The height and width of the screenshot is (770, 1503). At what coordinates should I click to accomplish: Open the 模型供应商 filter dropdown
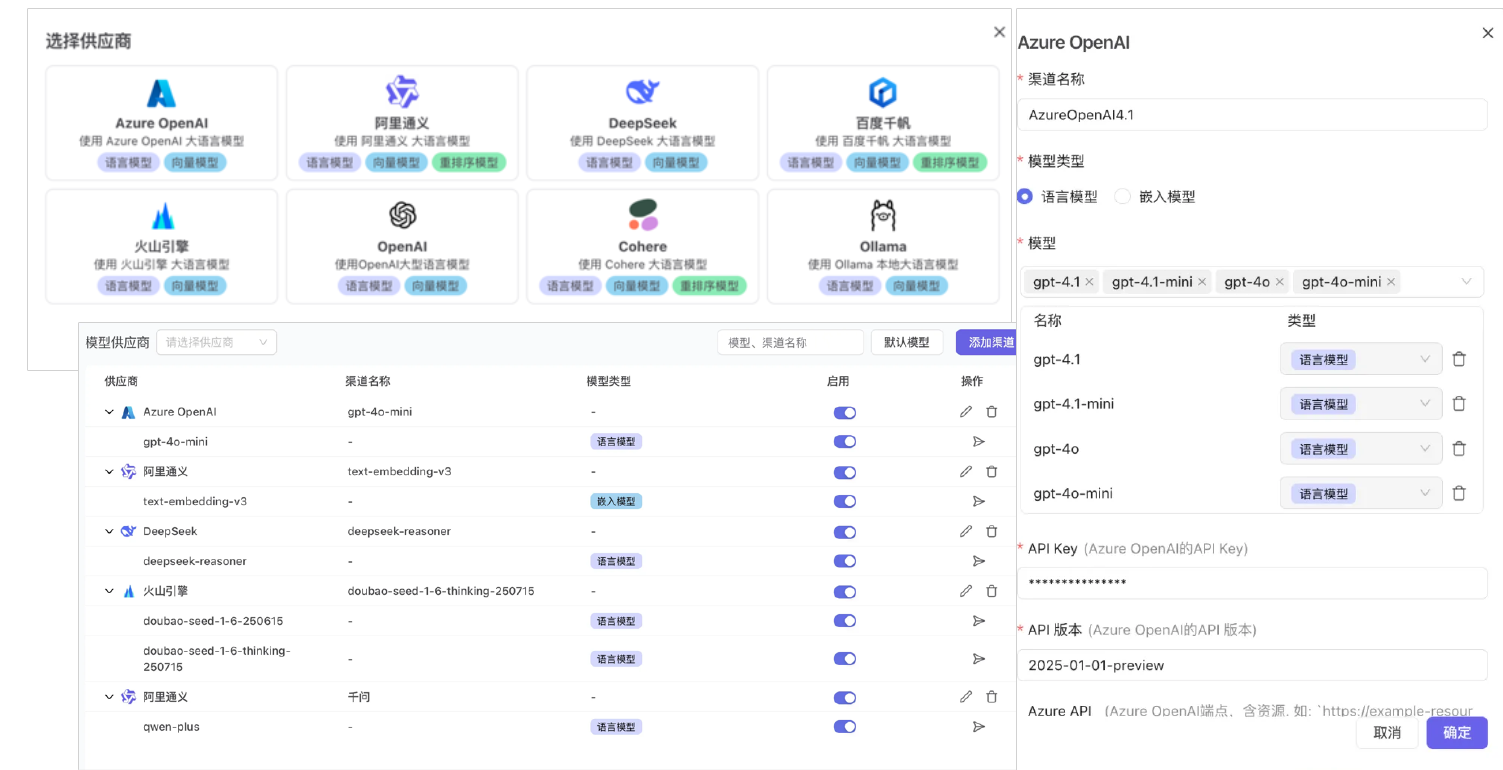[x=216, y=342]
